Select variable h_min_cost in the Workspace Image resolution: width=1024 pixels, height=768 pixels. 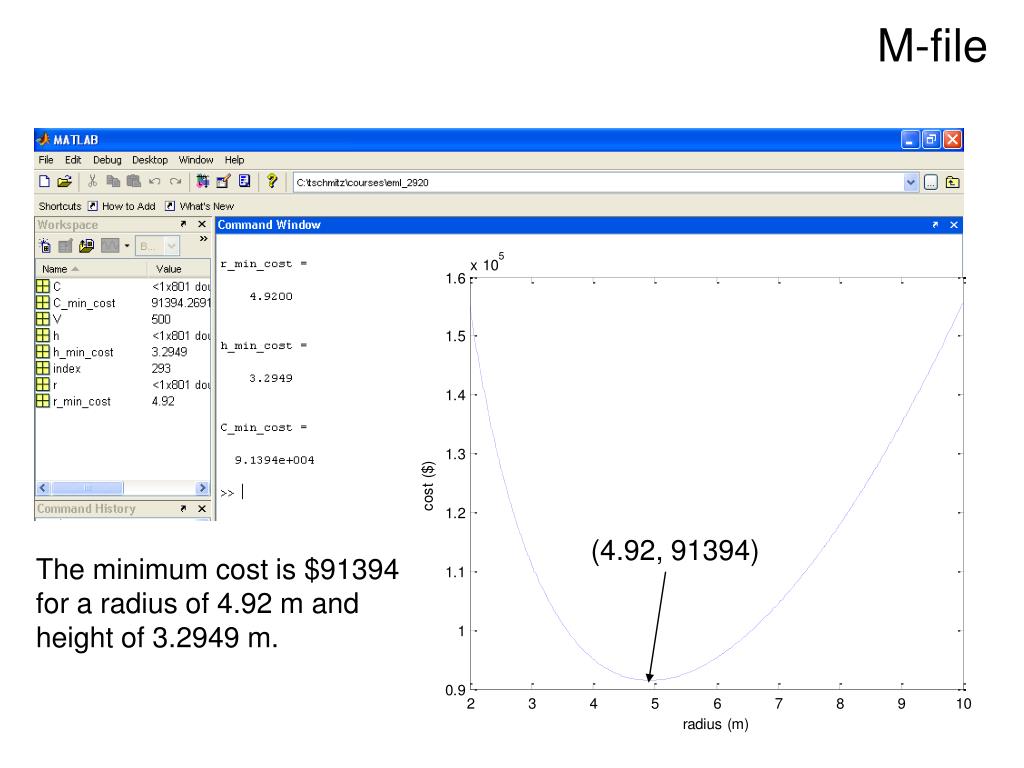click(83, 352)
